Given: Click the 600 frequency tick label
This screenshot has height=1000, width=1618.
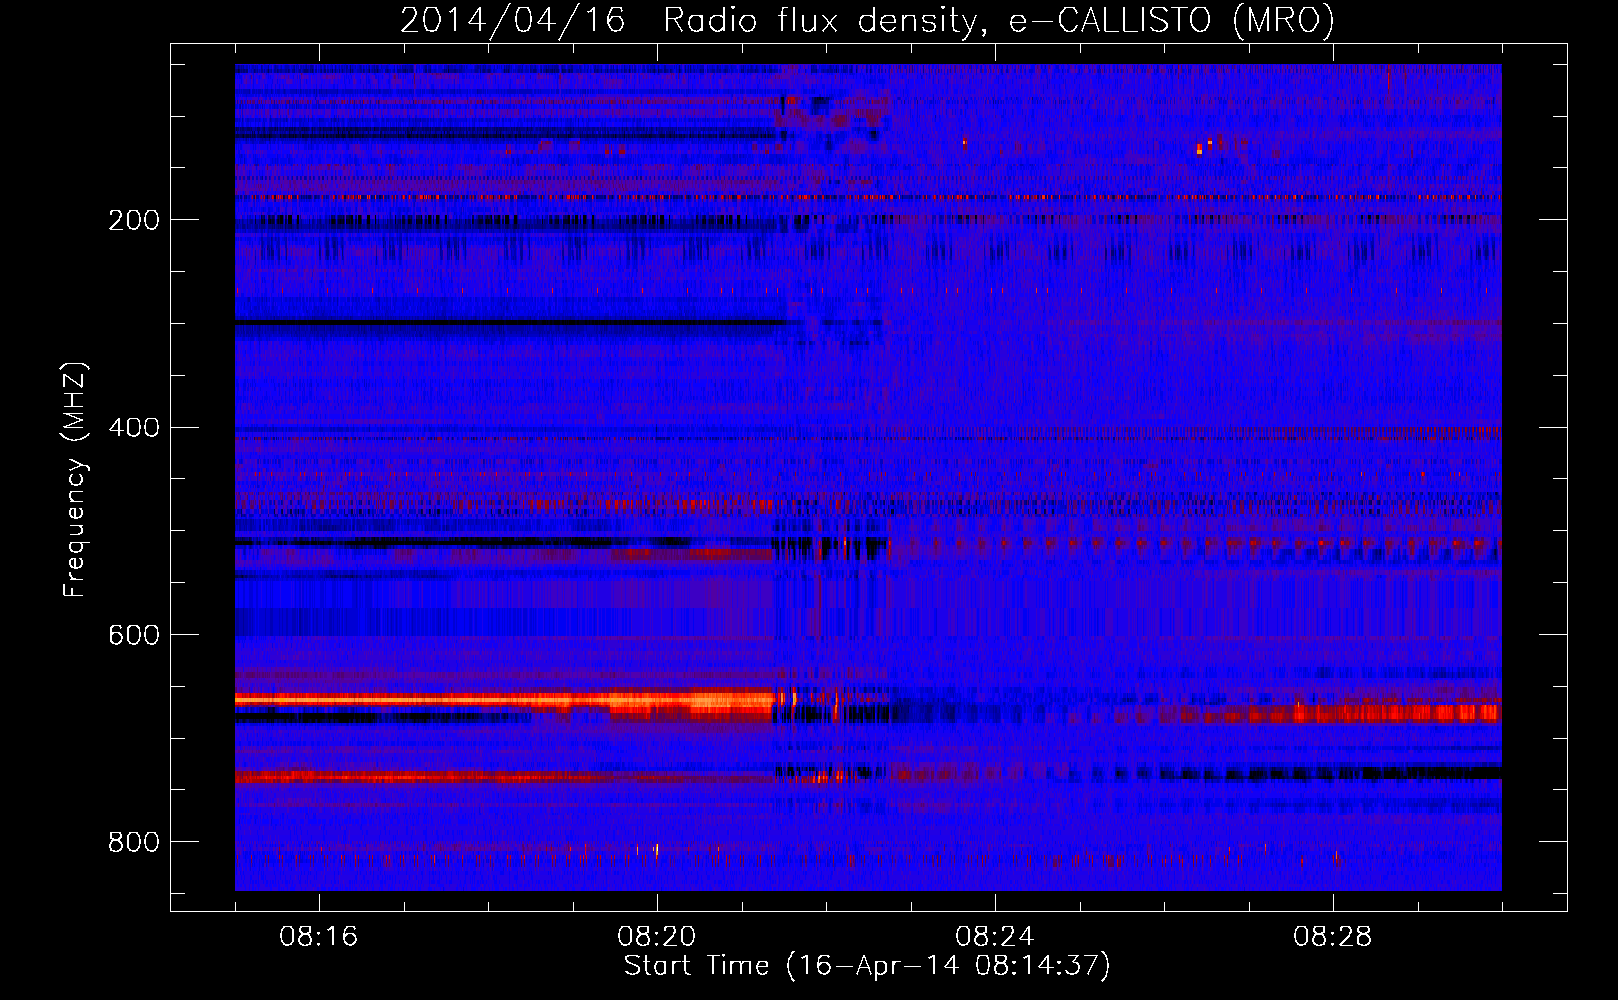Looking at the screenshot, I should [x=134, y=636].
